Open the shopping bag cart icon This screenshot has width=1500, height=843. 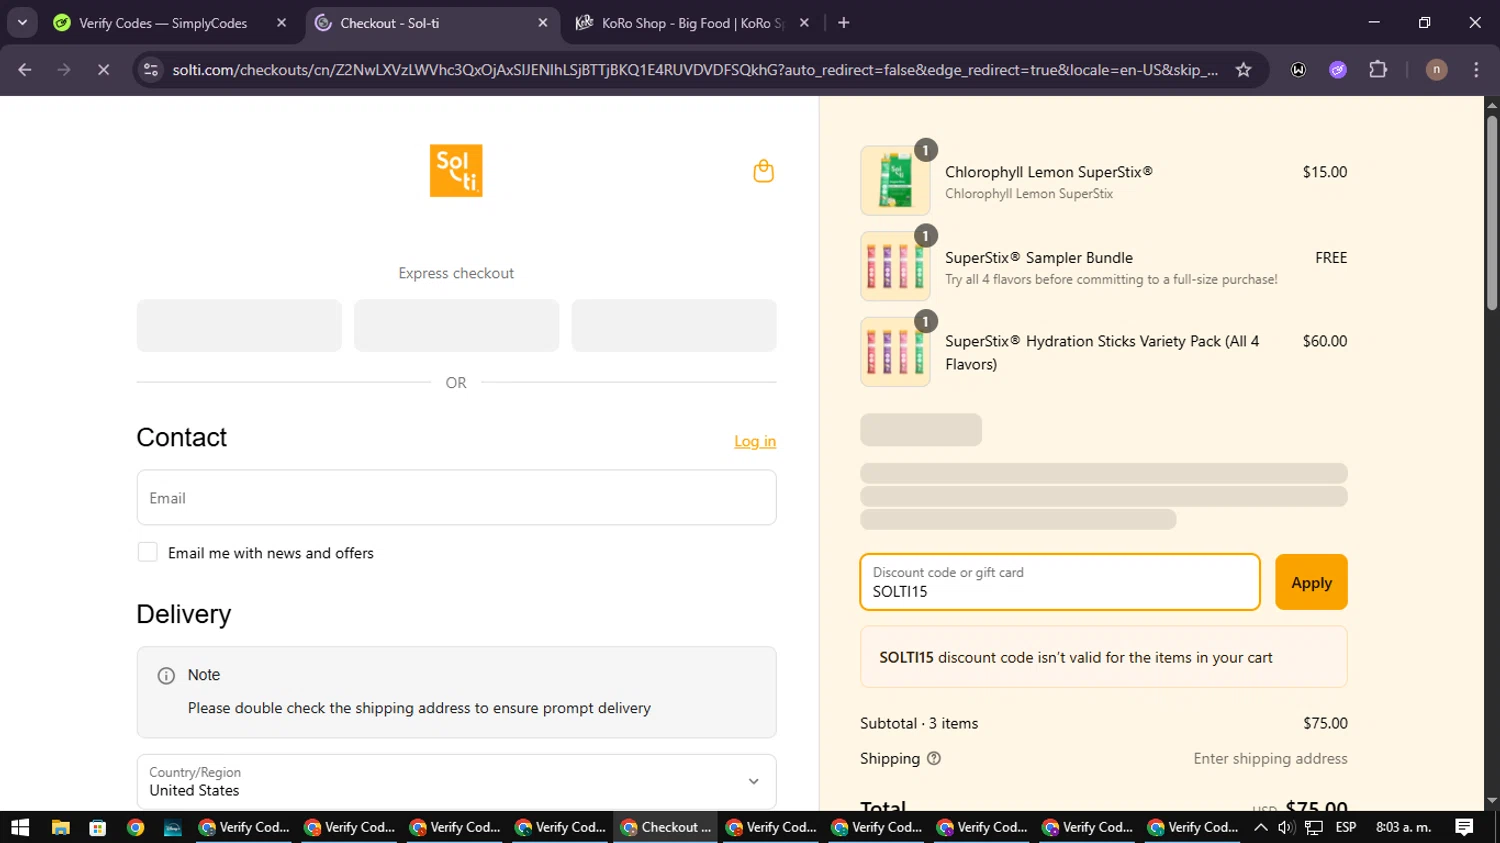(x=763, y=171)
